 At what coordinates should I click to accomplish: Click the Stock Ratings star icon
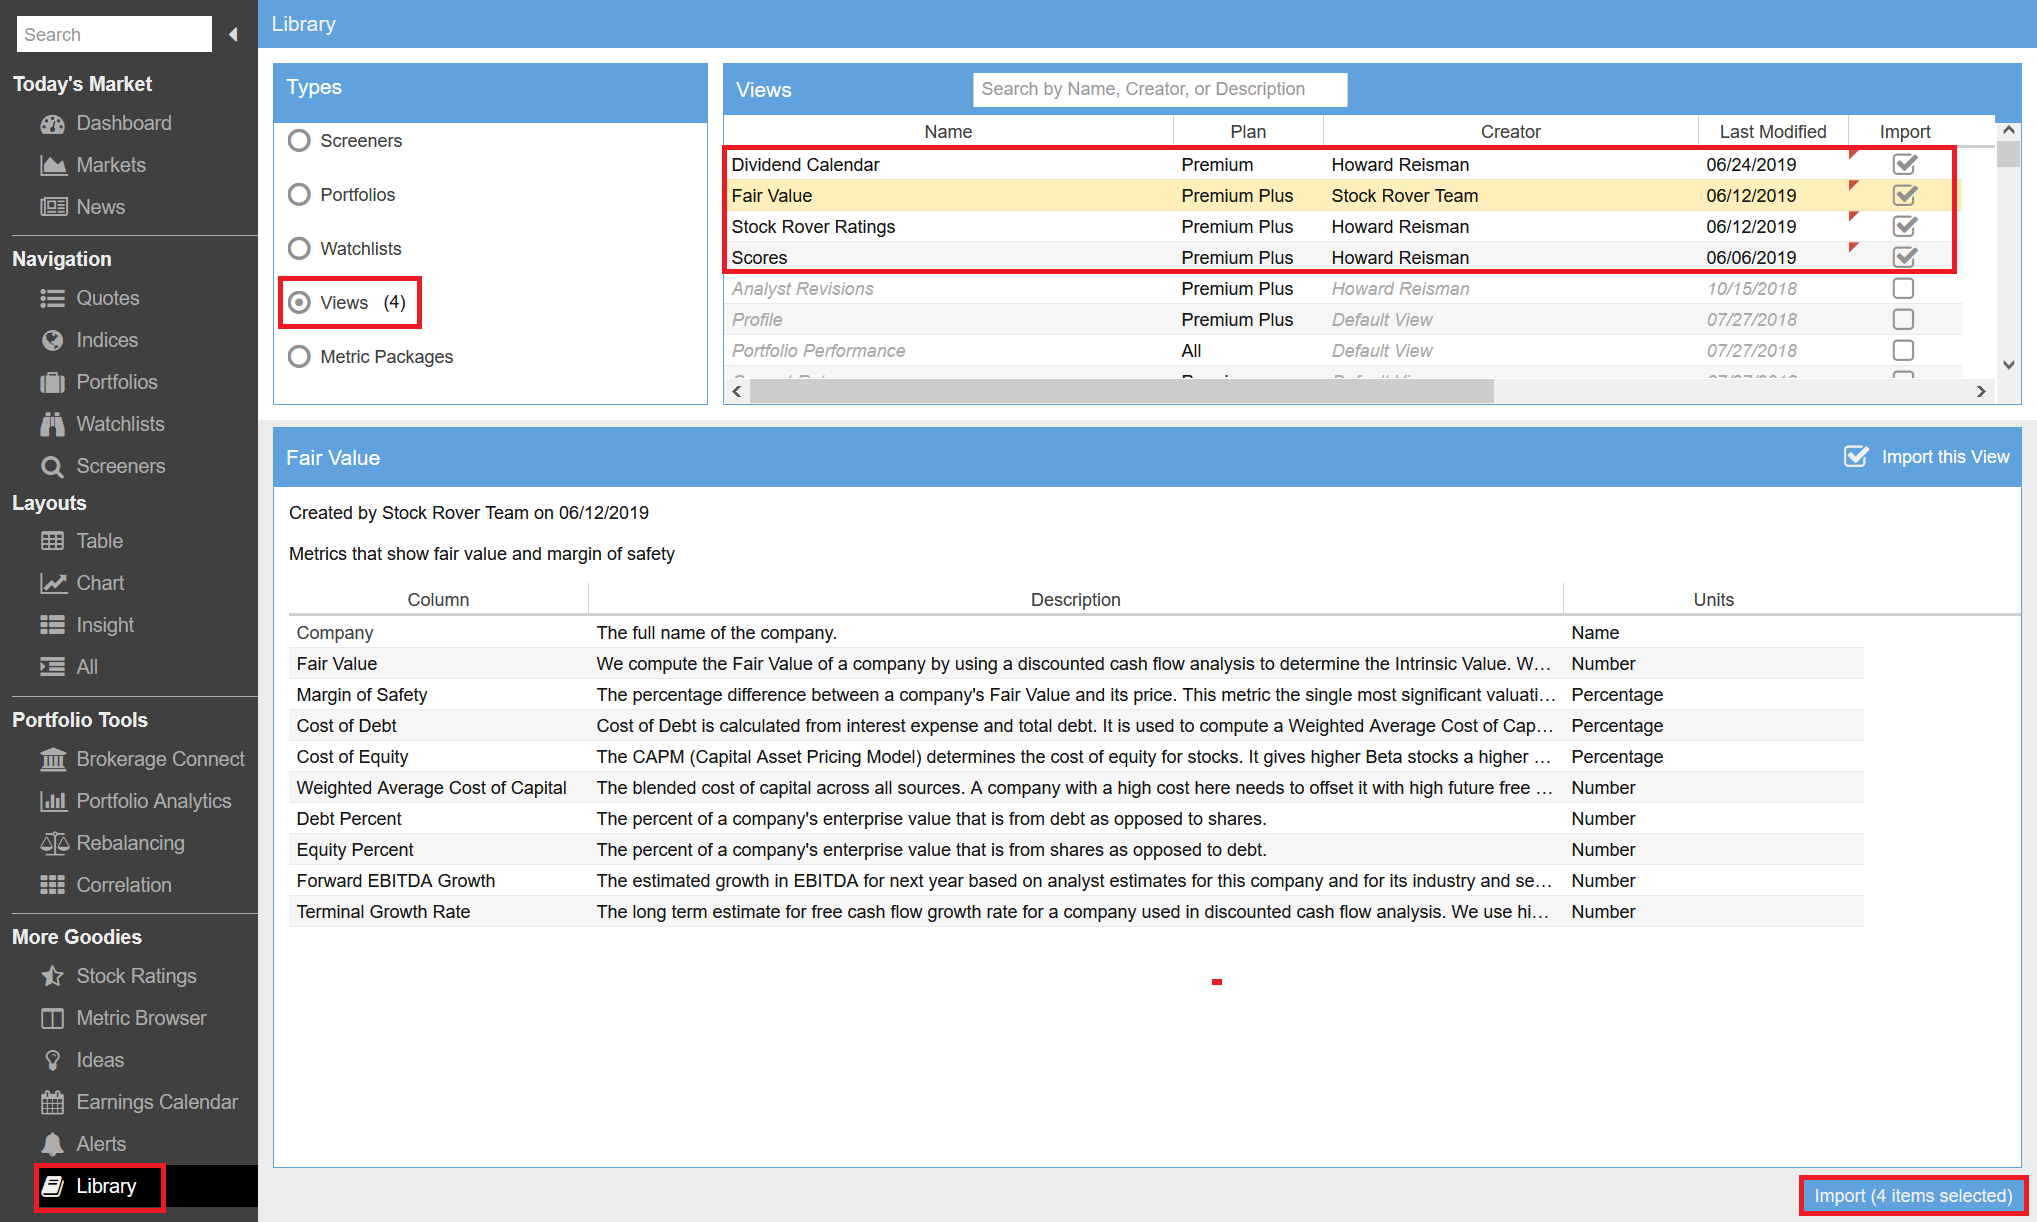(x=52, y=976)
